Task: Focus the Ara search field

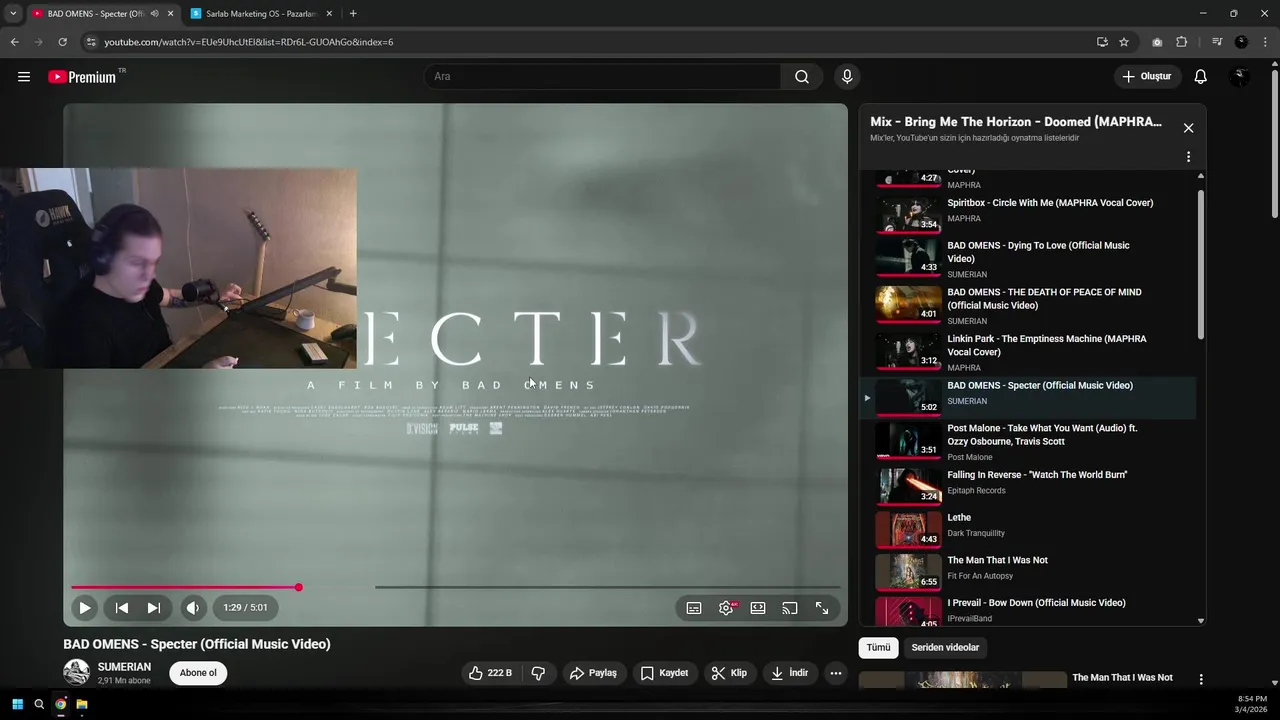Action: point(603,77)
